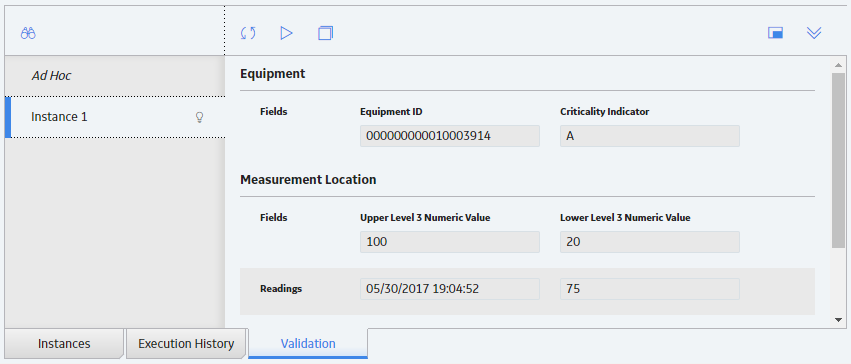The image size is (851, 364).
Task: Select Instance 1 in the list
Action: [x=115, y=117]
